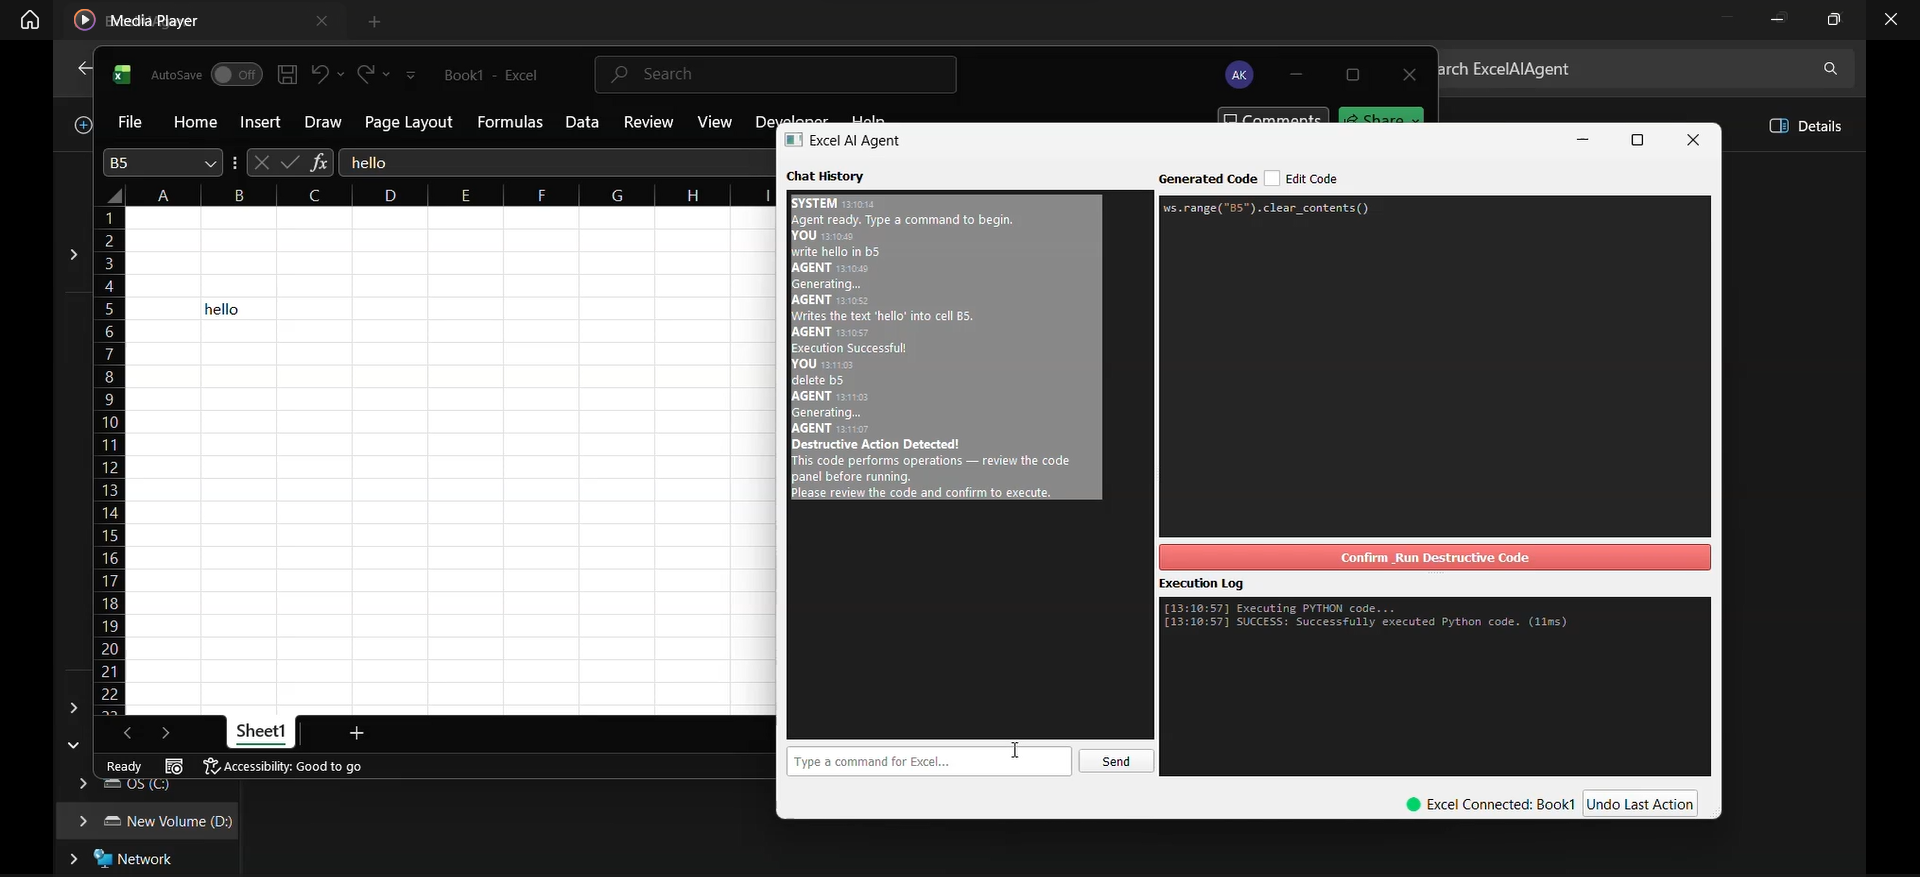Open the Data ribbon tab
The image size is (1920, 877).
coord(582,122)
